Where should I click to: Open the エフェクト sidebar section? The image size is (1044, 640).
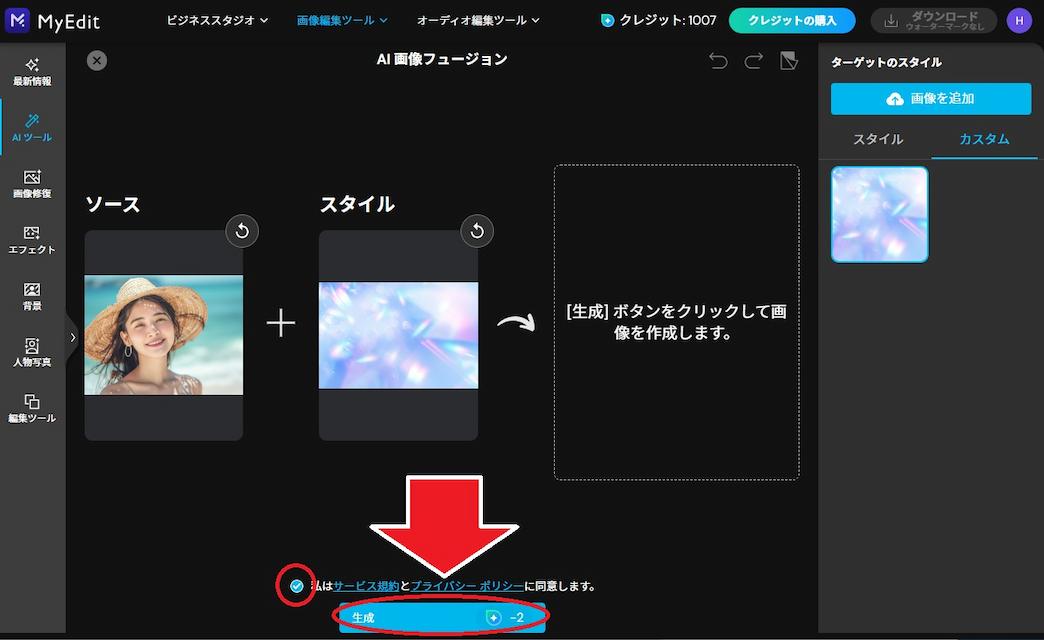tap(32, 240)
